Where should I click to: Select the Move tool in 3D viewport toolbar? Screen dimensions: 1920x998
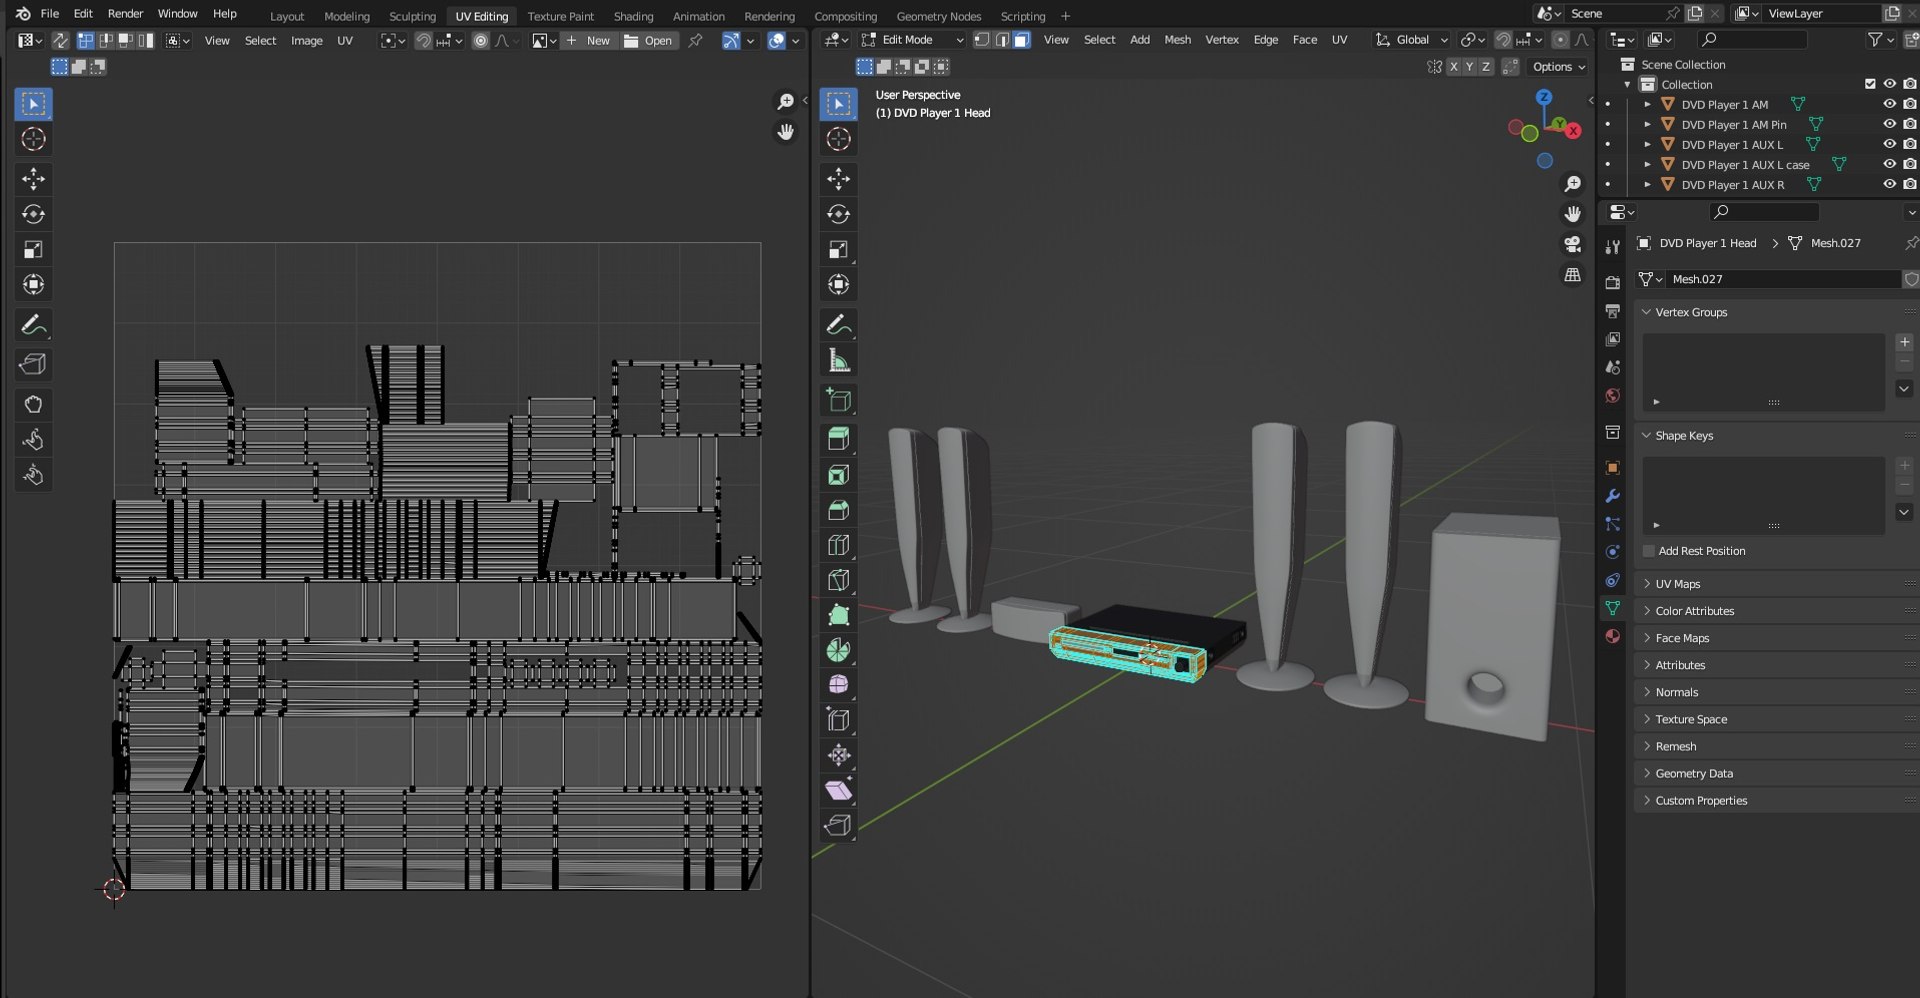coord(838,179)
